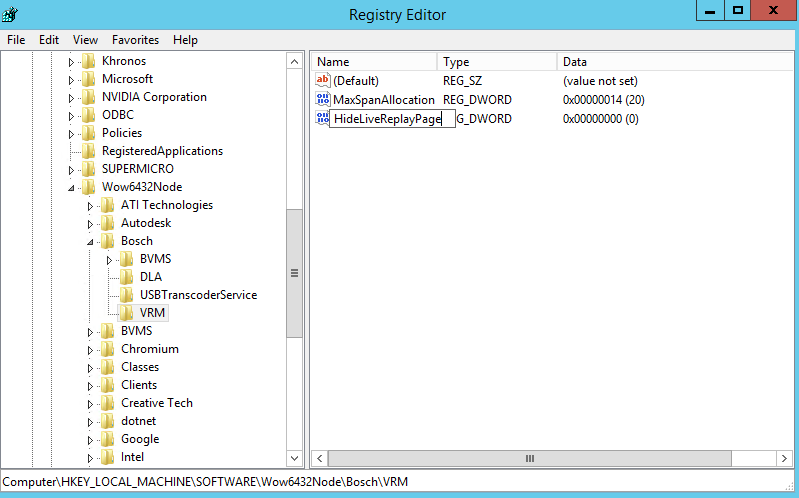Click the Chromium folder icon

click(108, 349)
